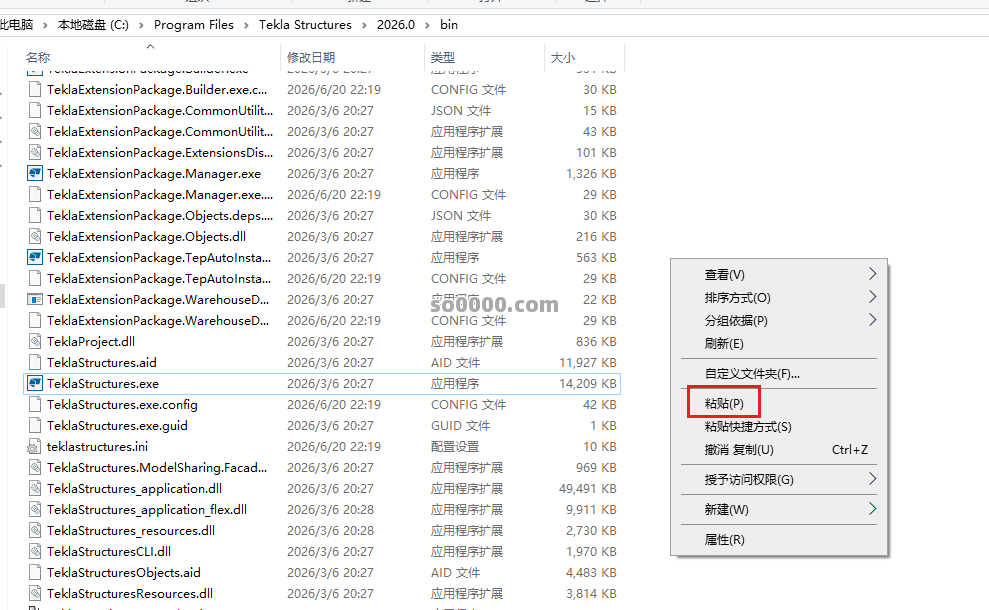Click the teklastructures.ini settings file icon
This screenshot has width=989, height=610.
[35, 447]
